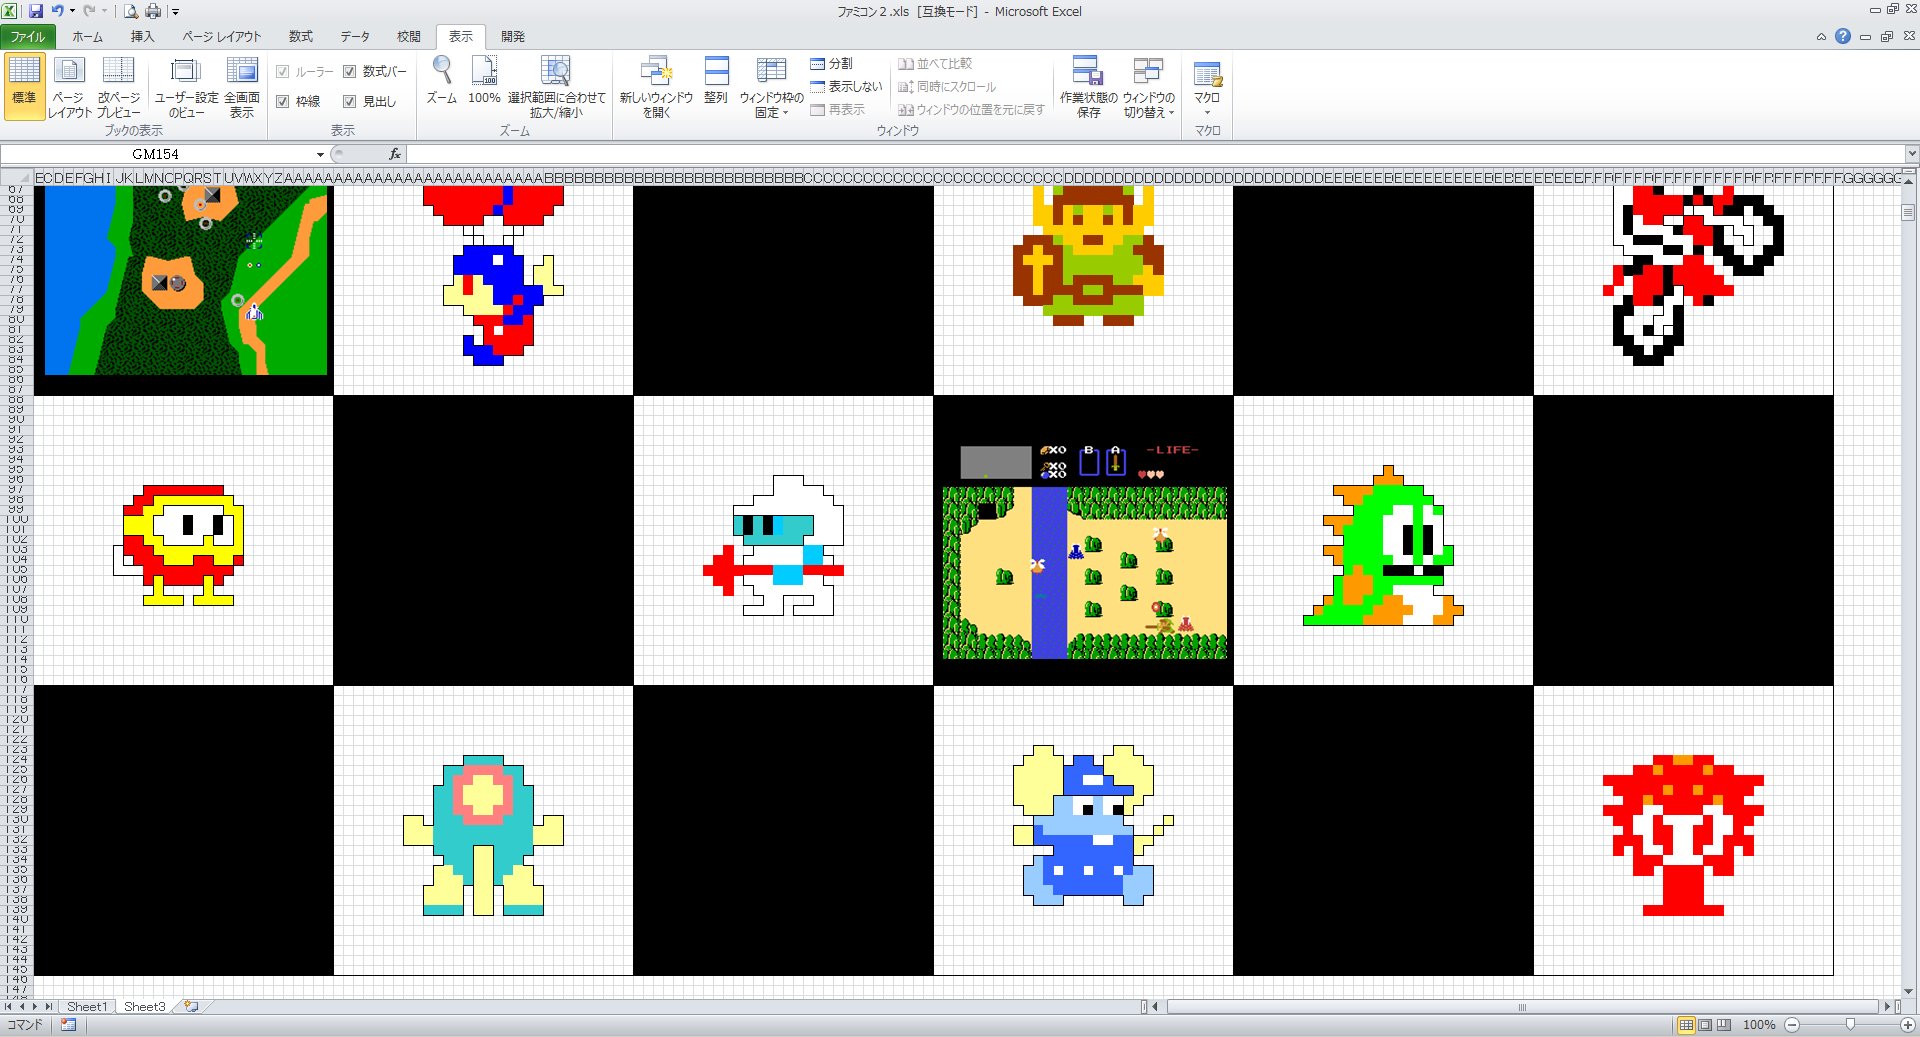The height and width of the screenshot is (1037, 1920).
Task: Switch to the 挿入 tab
Action: pos(142,37)
